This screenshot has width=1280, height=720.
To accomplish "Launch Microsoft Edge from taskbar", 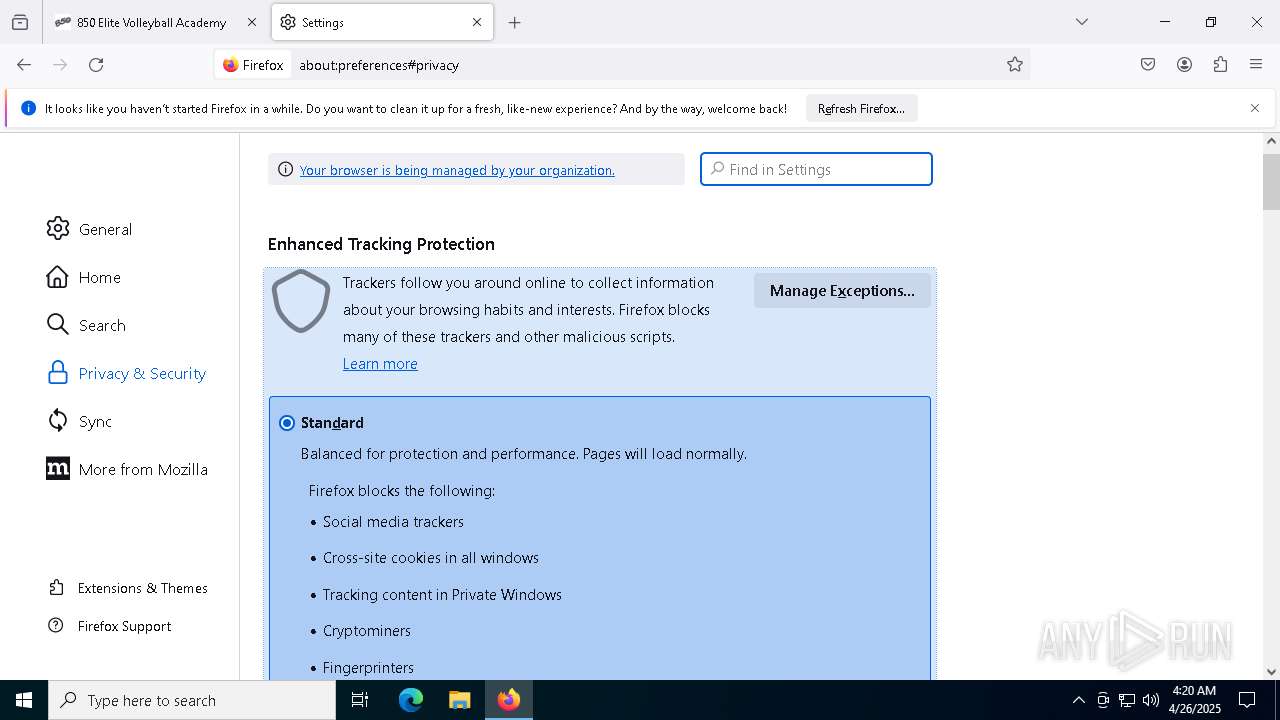I will [411, 700].
